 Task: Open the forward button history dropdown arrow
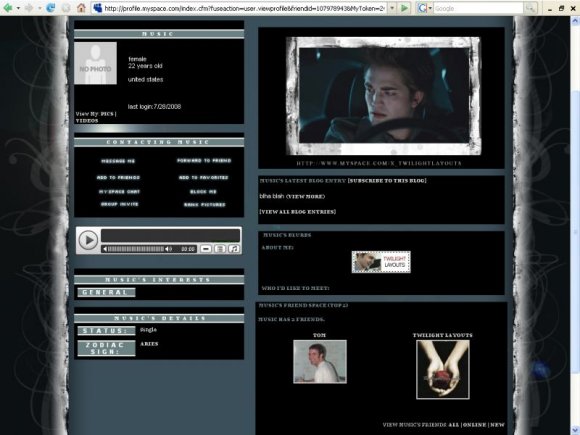coord(39,8)
